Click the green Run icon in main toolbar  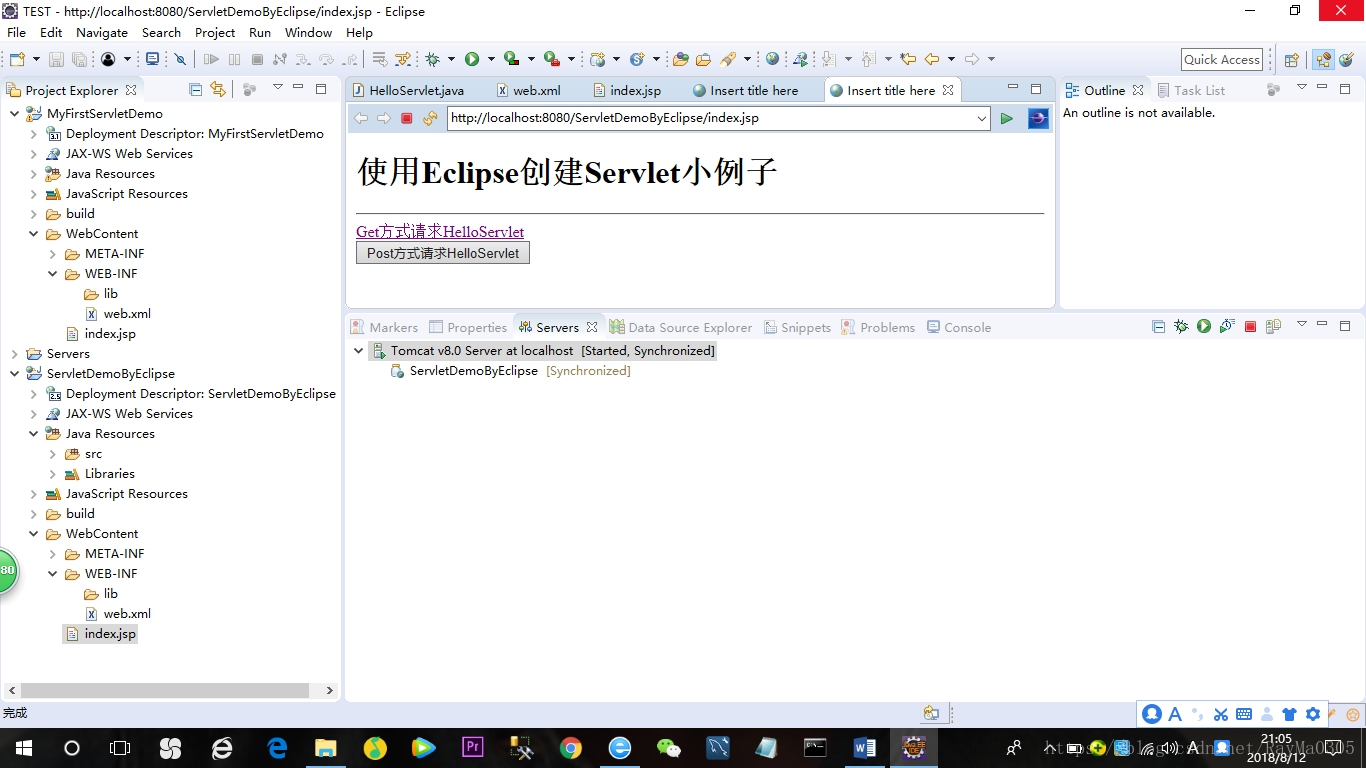pos(472,59)
